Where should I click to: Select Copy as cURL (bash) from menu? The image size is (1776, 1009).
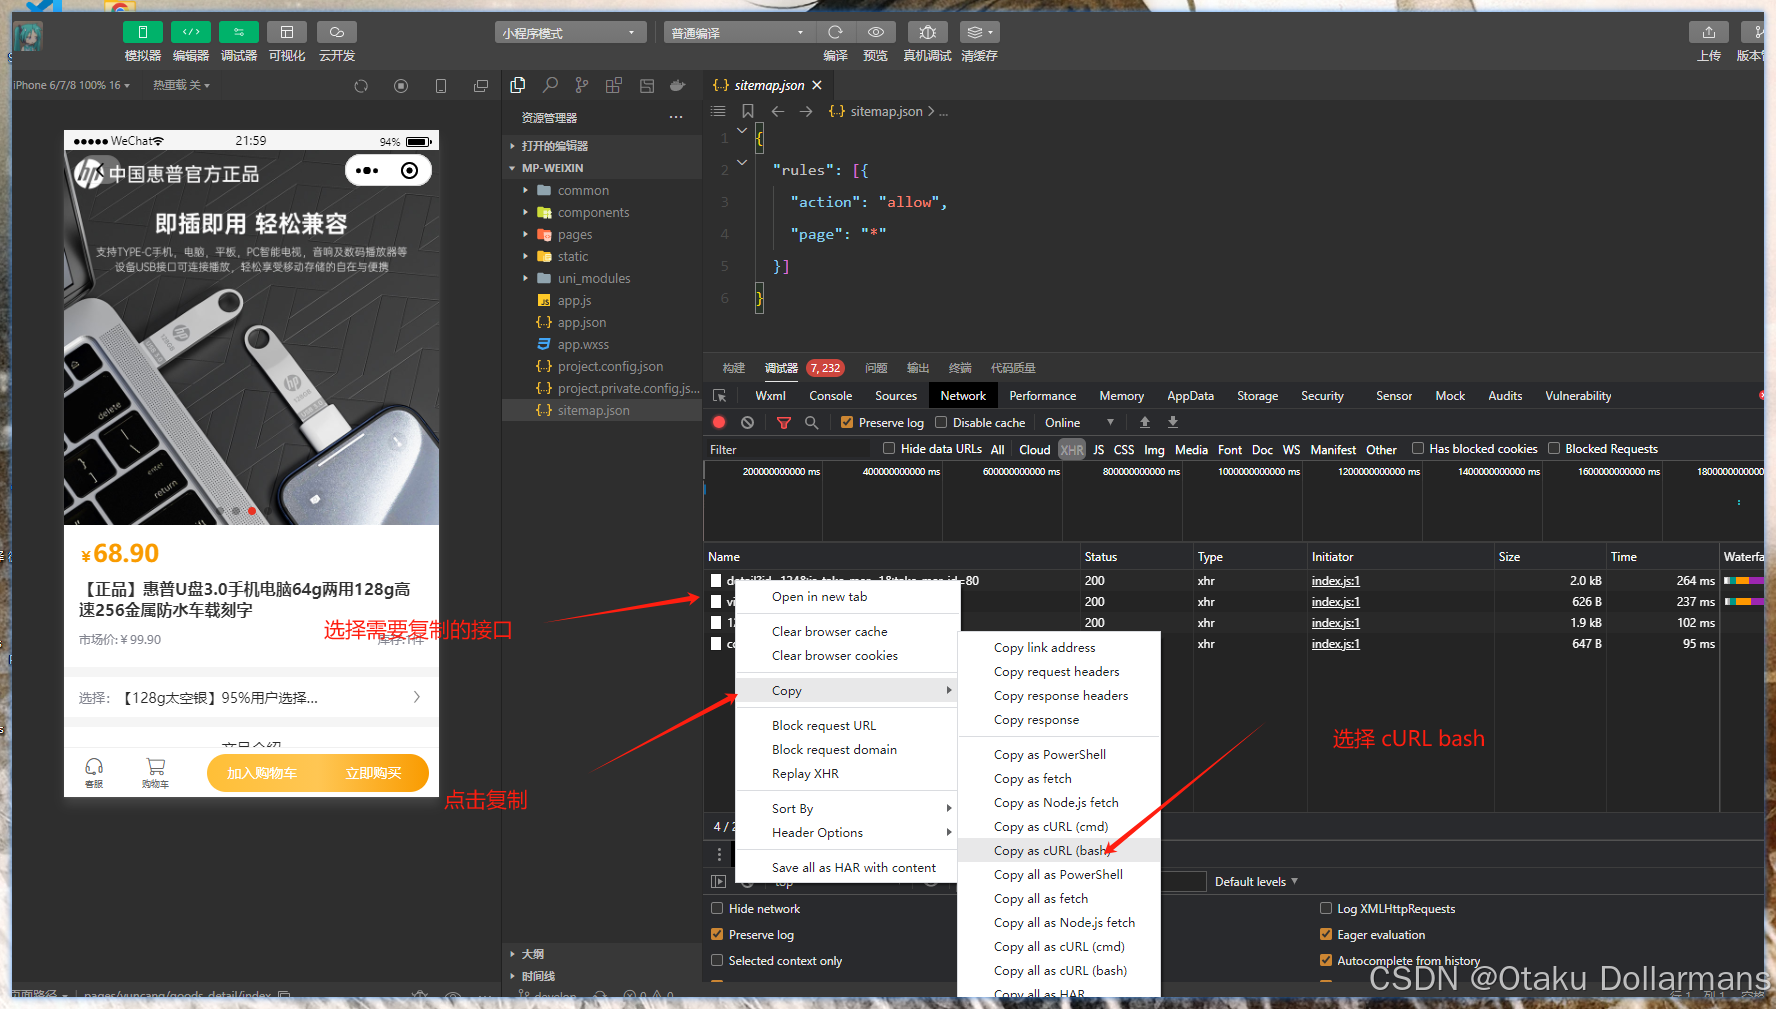1053,850
